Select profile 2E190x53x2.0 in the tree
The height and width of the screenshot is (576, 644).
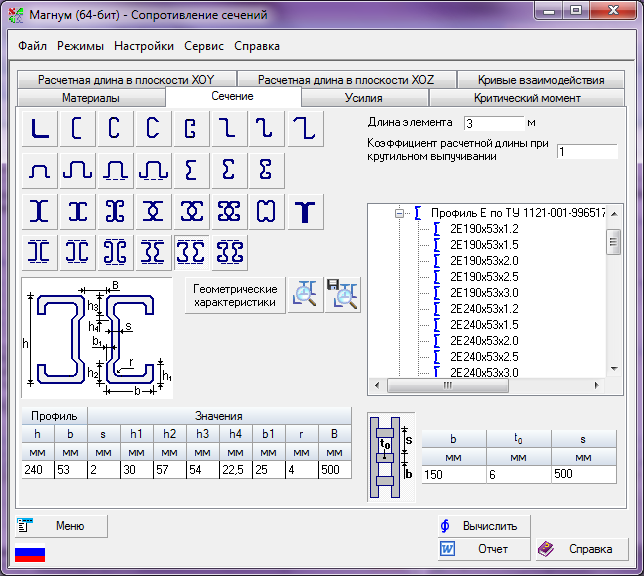(483, 260)
